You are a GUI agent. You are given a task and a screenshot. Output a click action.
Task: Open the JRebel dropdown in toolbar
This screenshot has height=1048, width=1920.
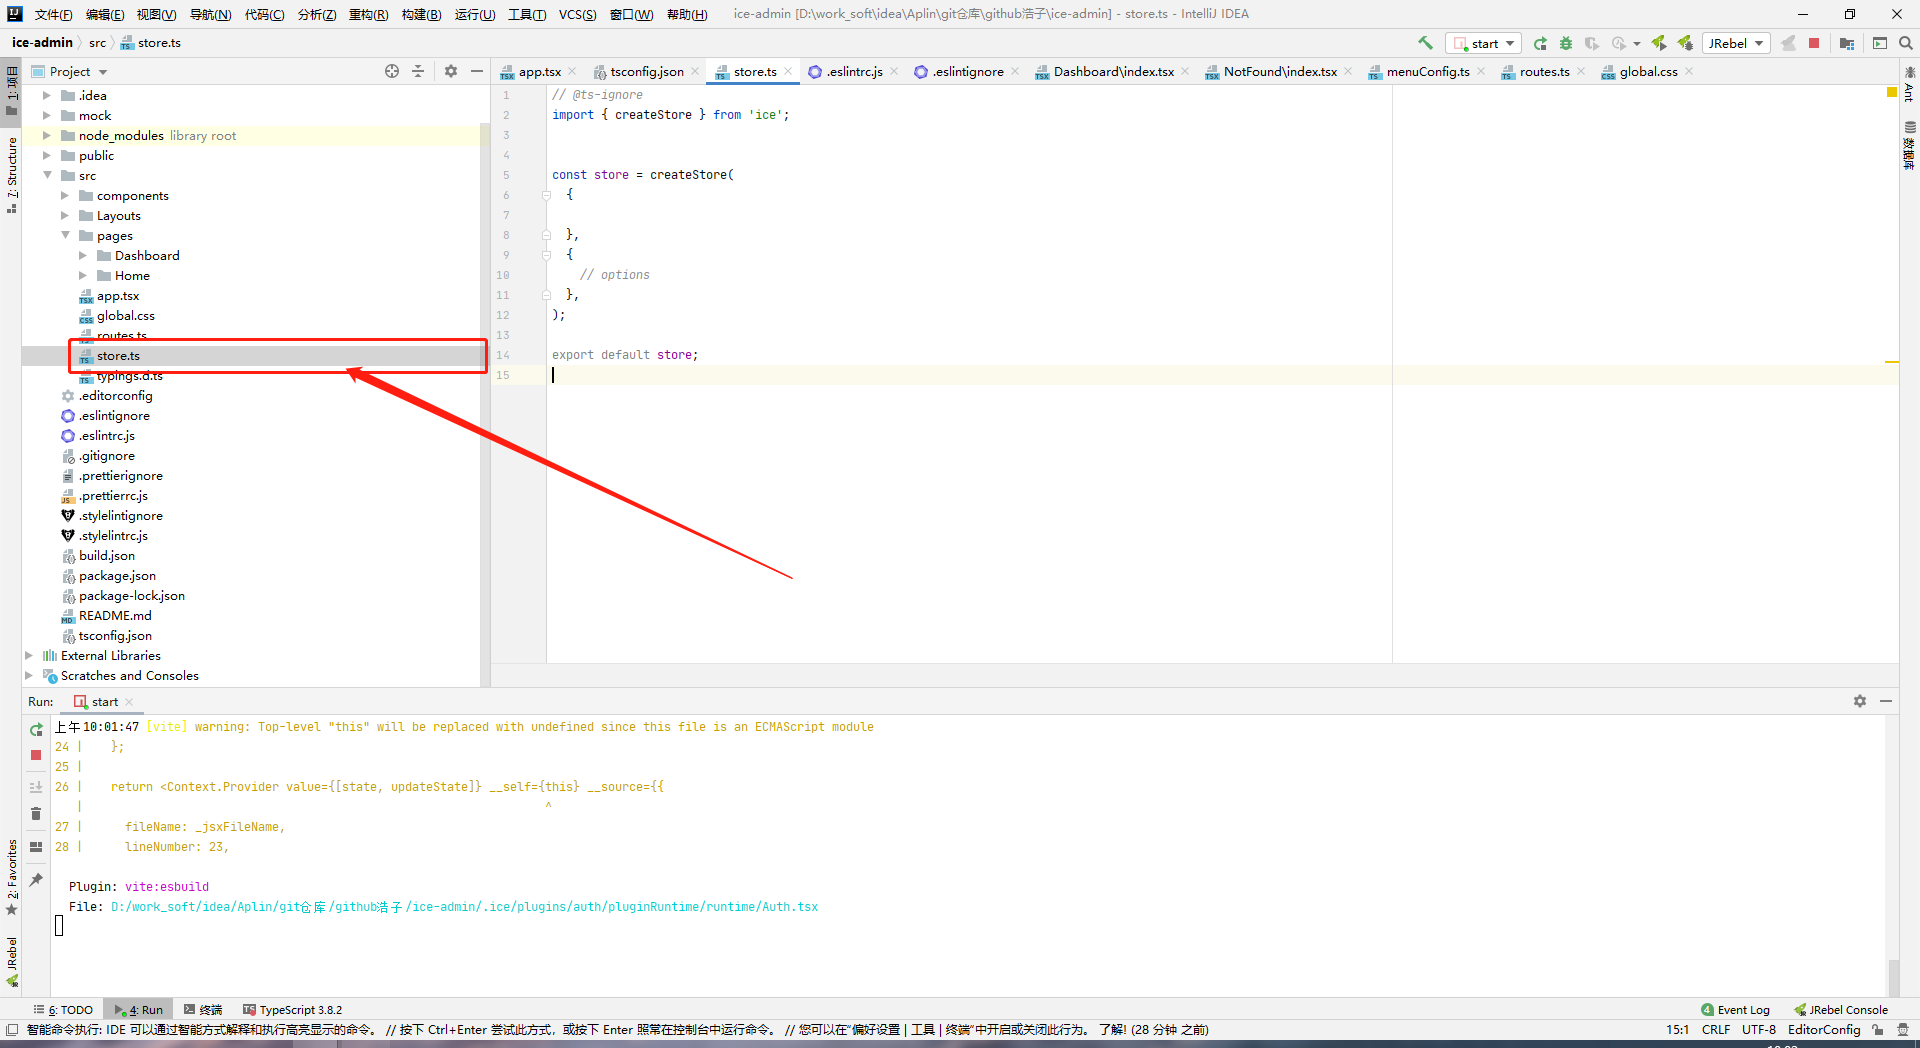tap(1736, 43)
